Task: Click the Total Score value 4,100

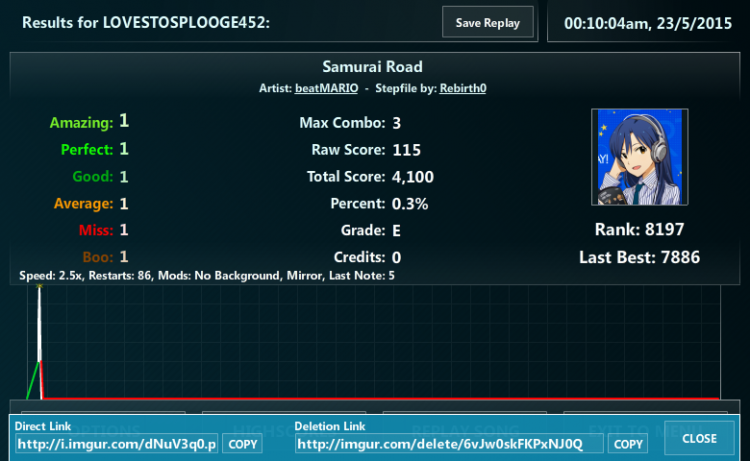Action: pyautogui.click(x=412, y=177)
